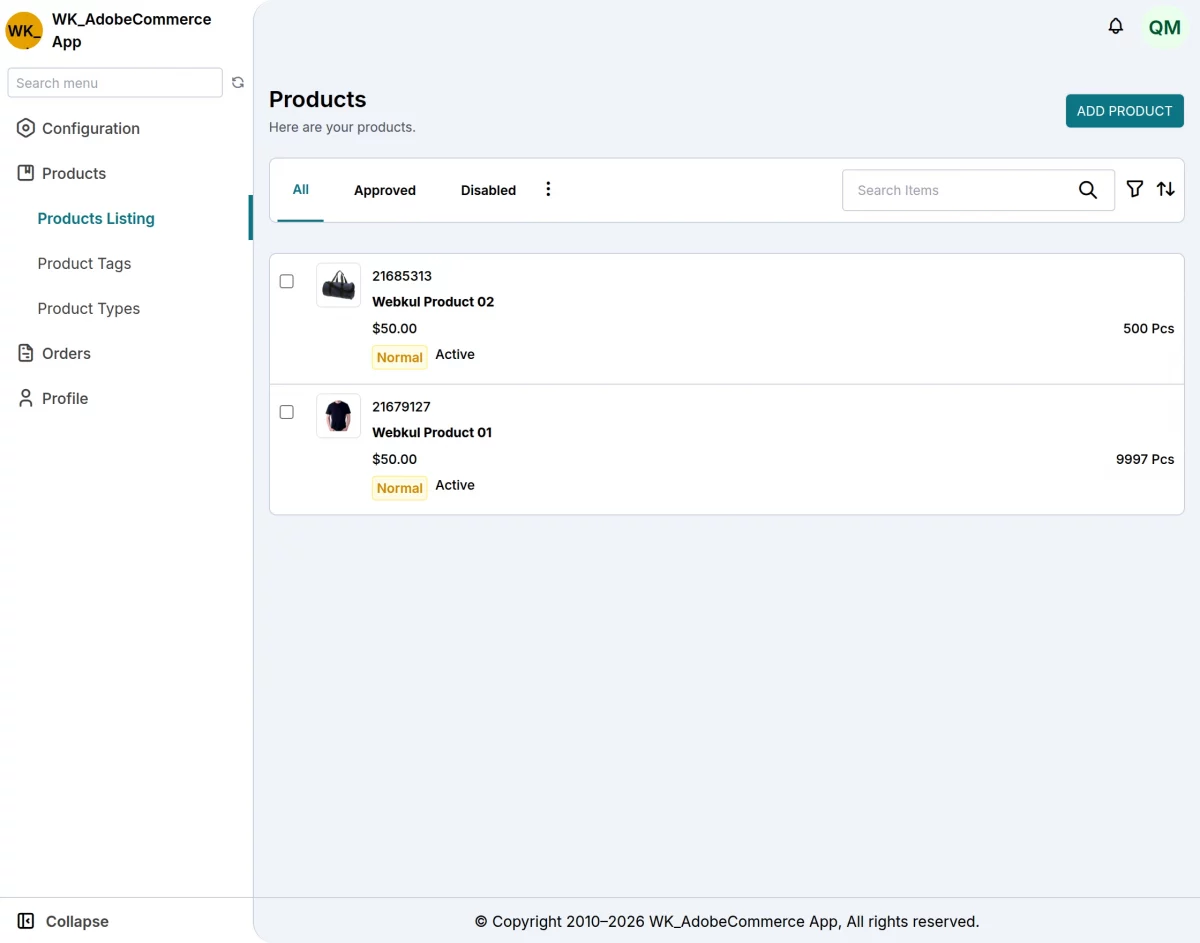The image size is (1200, 943).
Task: Open the QM profile avatar menu
Action: [1164, 28]
